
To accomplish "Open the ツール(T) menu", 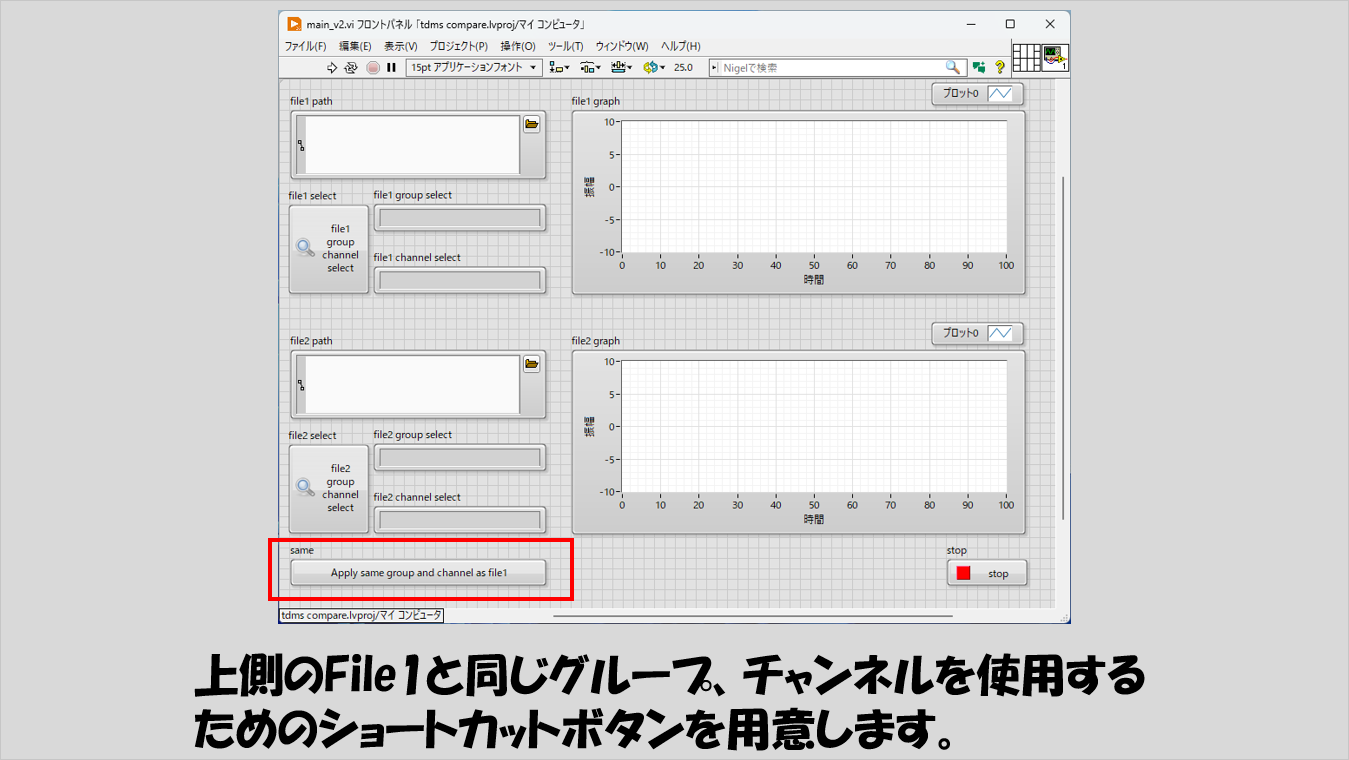I will [x=565, y=46].
